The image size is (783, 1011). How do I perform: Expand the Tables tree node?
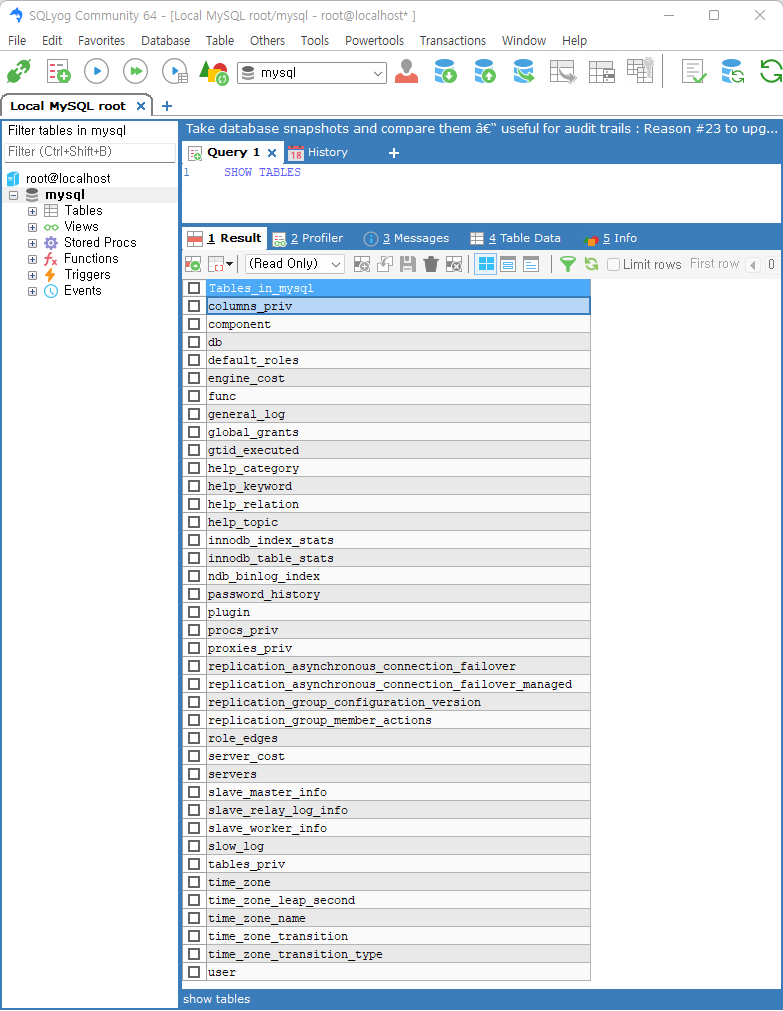click(32, 211)
